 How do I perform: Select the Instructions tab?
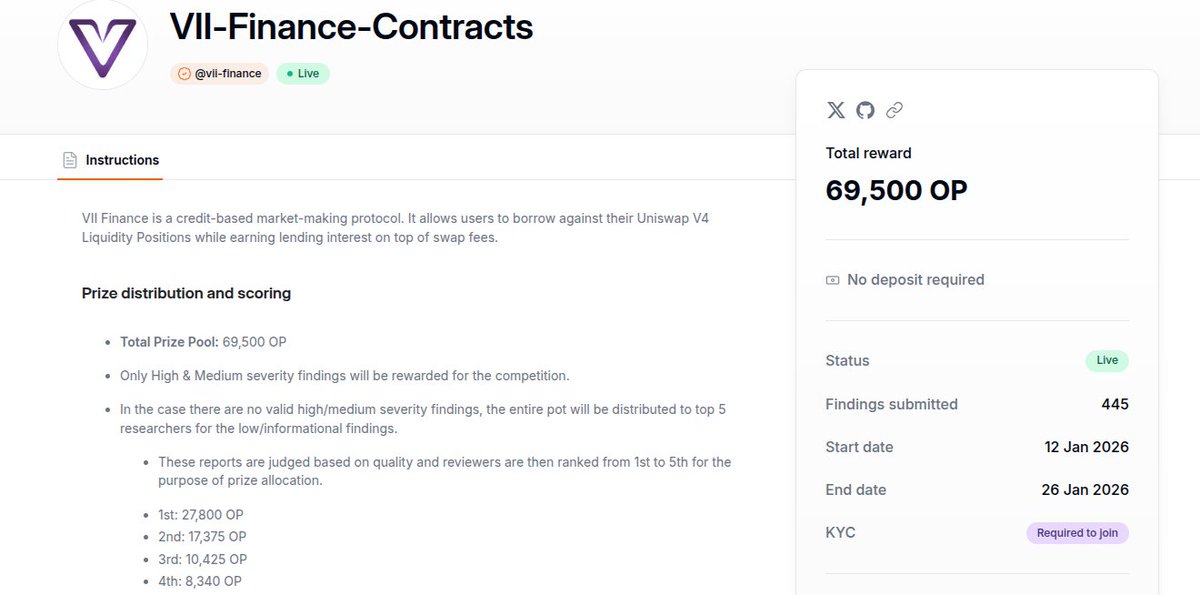point(122,160)
